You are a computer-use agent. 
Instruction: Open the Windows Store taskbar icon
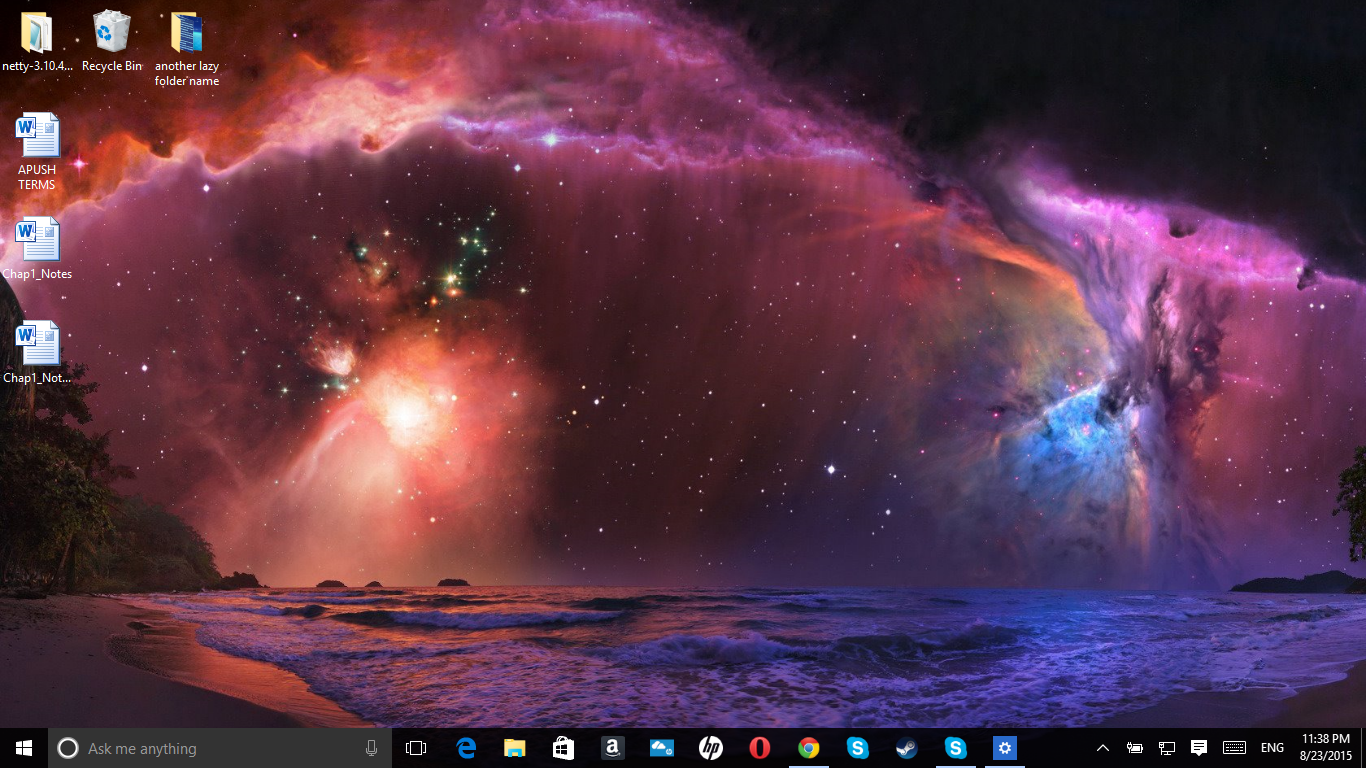[564, 748]
